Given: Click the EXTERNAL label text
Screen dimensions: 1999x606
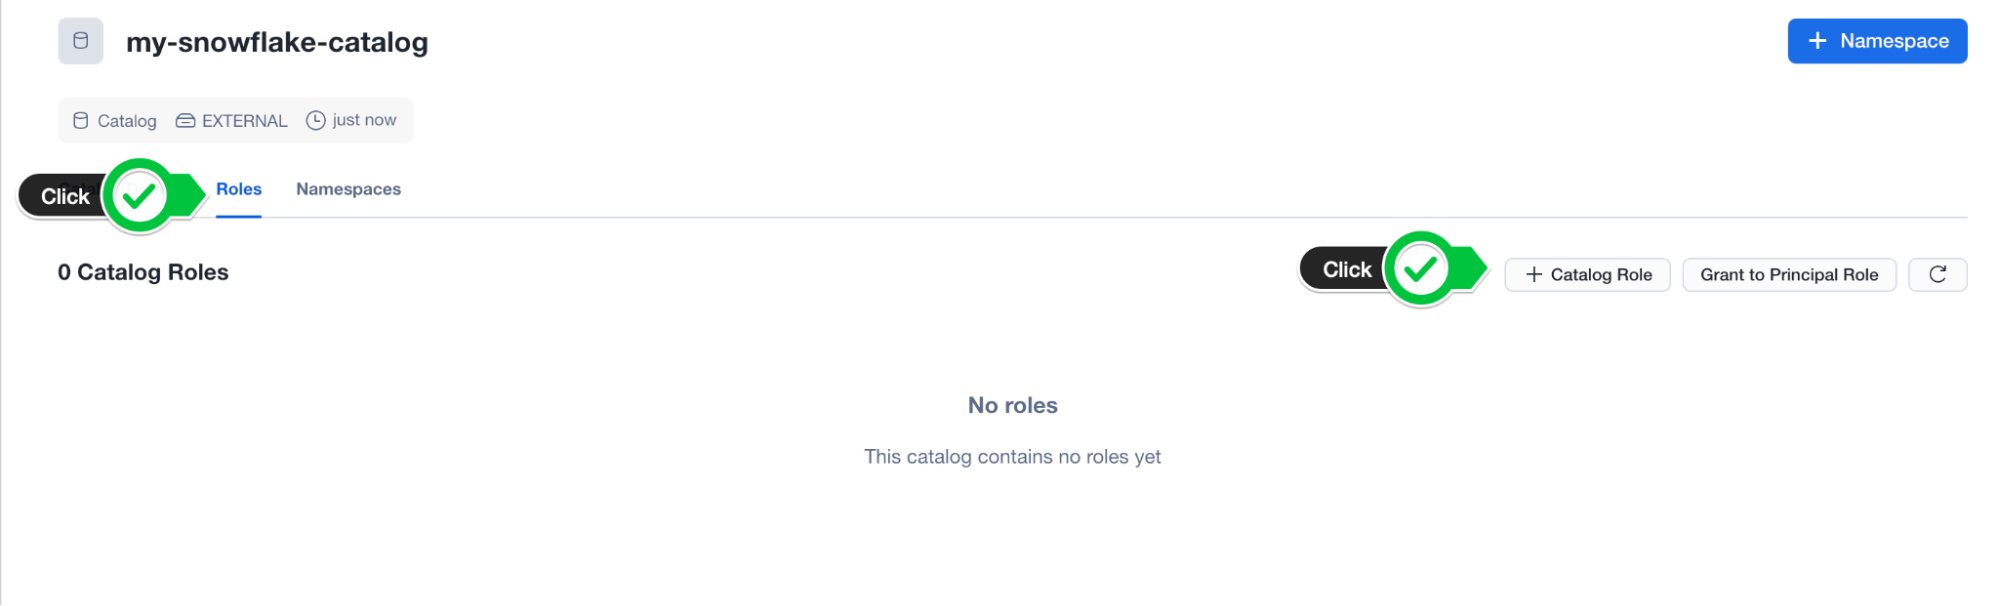Looking at the screenshot, I should [x=245, y=121].
